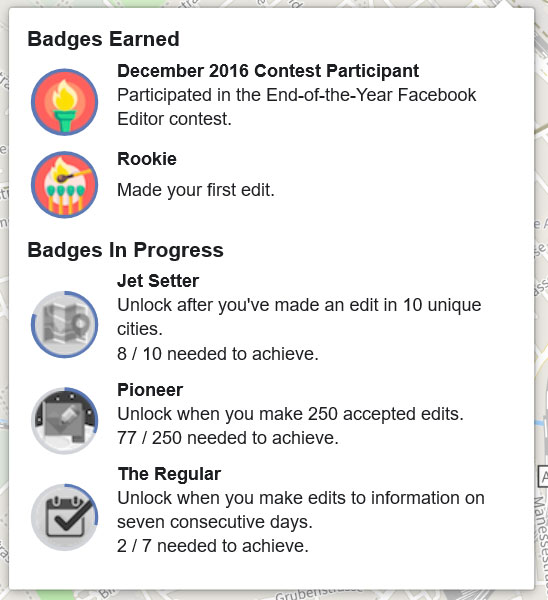Click the Made your first edit description

[196, 190]
